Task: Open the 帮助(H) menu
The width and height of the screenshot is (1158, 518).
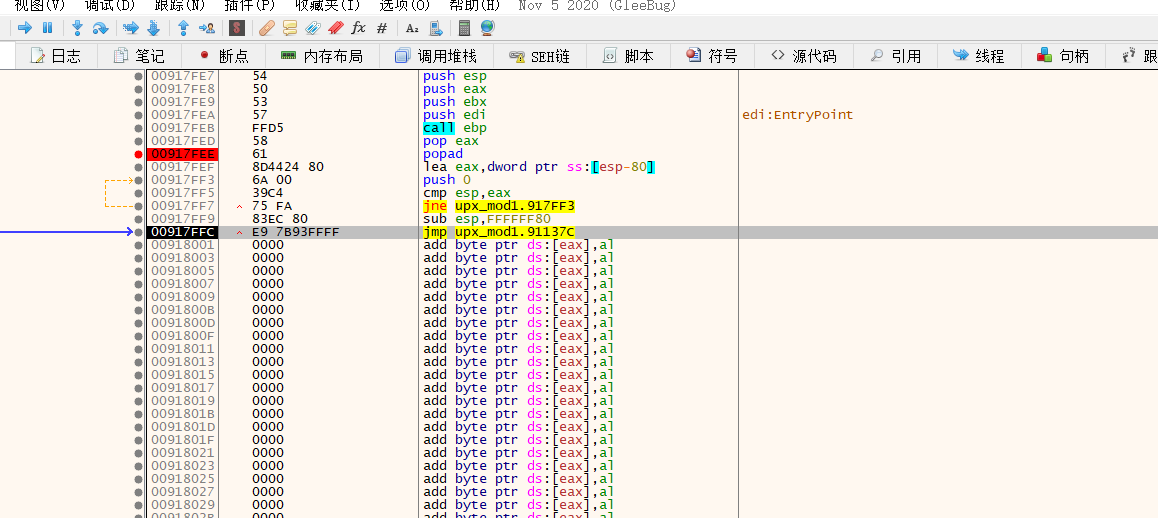Action: pos(474,6)
